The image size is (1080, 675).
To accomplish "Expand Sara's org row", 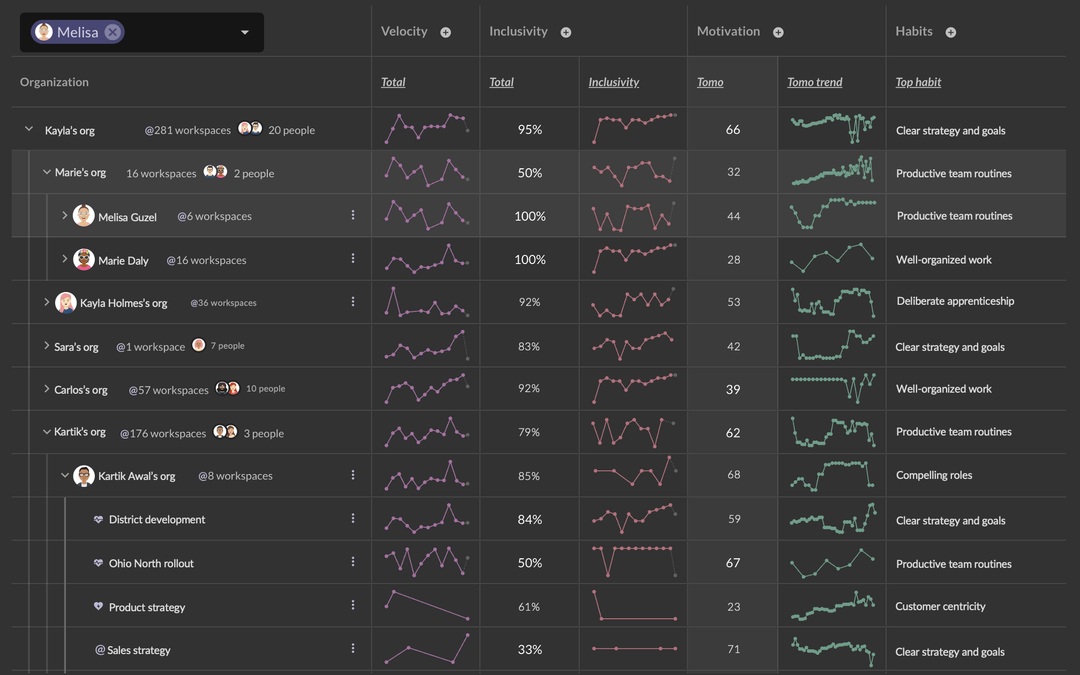I will point(46,346).
